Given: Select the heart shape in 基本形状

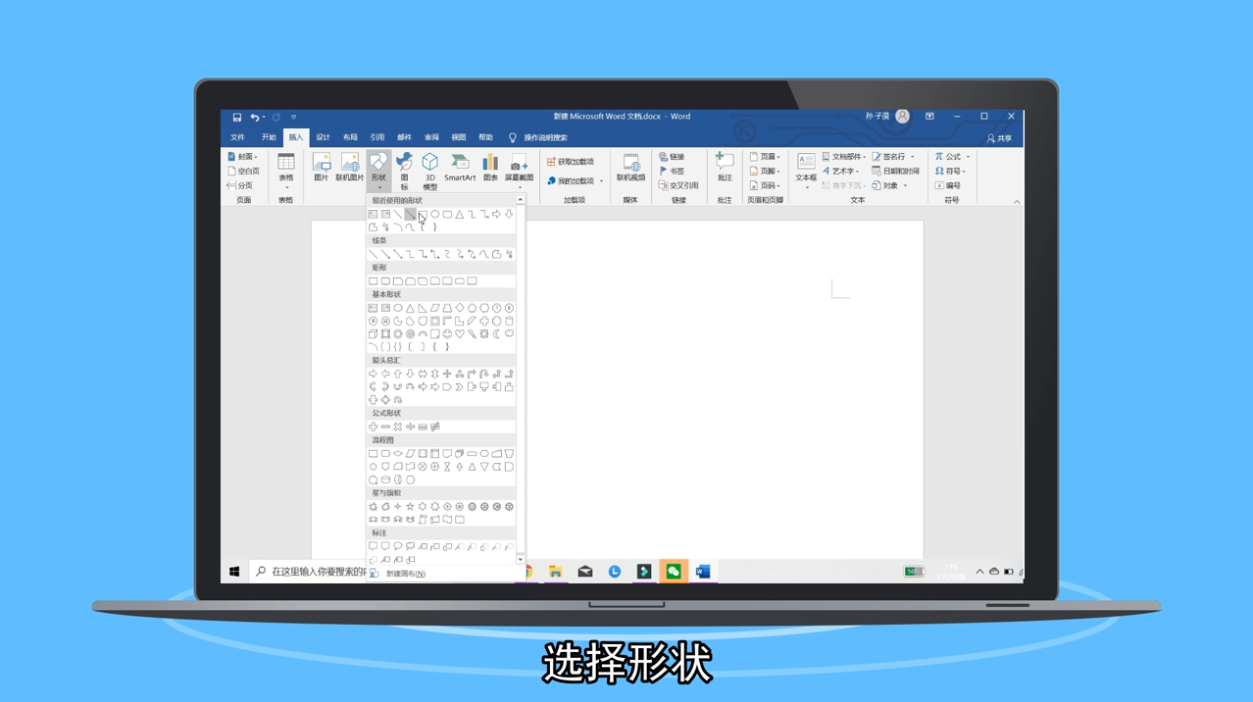Looking at the screenshot, I should click(x=460, y=334).
